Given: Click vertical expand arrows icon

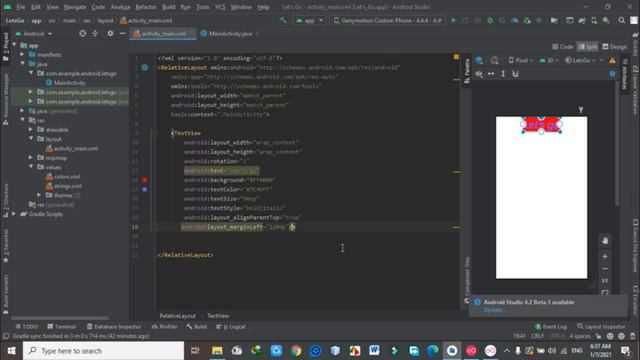Looking at the screenshot, I should point(503,74).
